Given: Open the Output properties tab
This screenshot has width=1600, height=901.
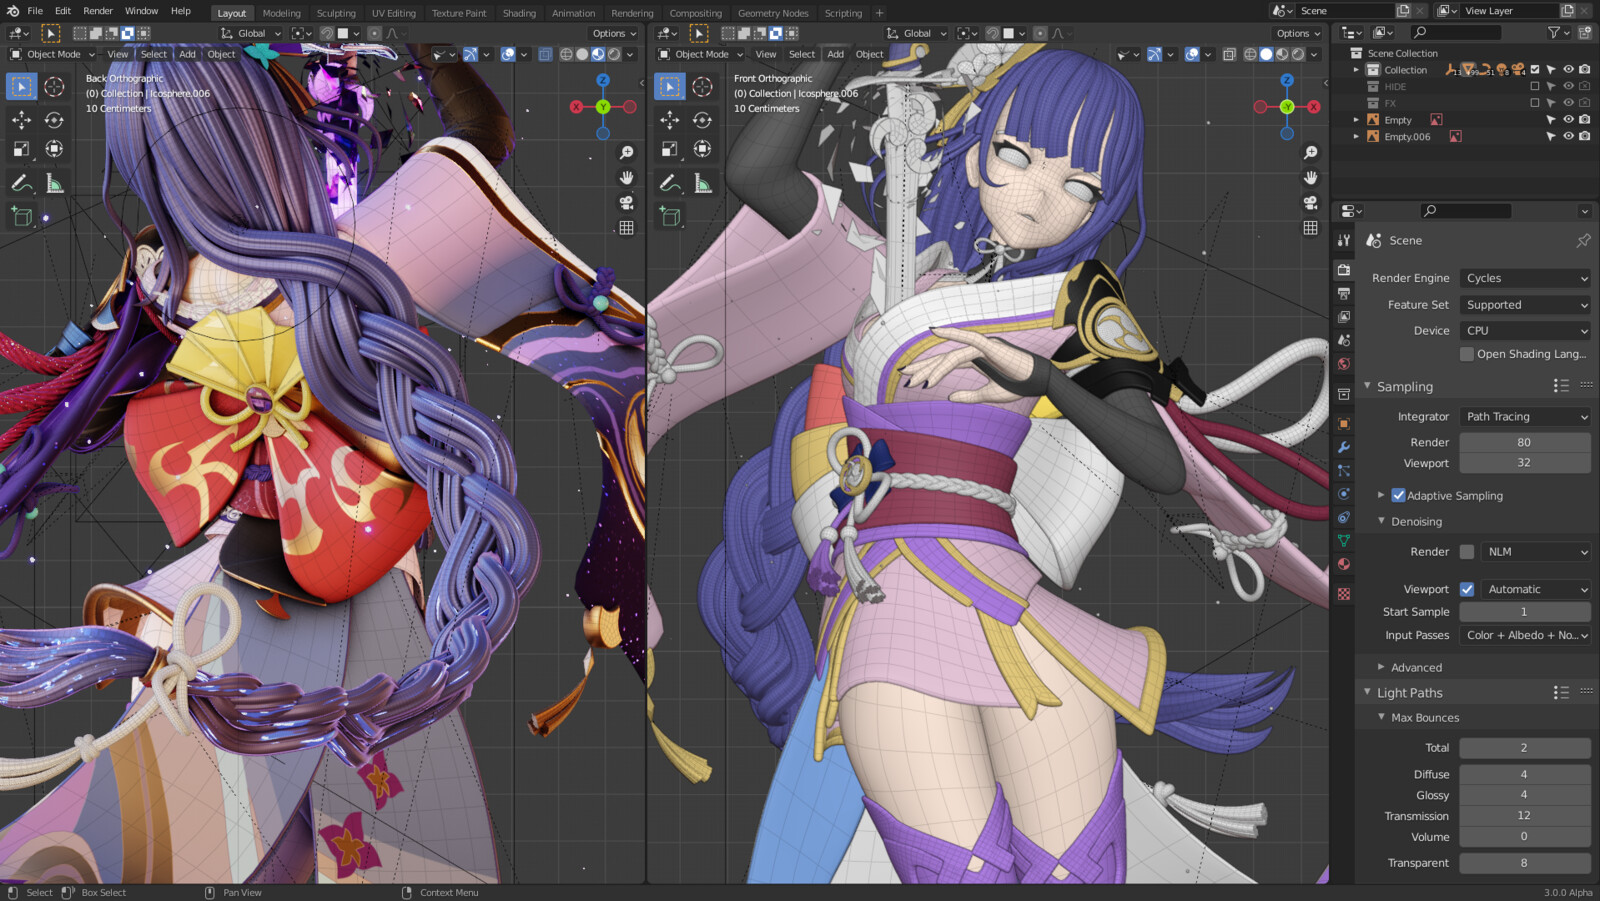Looking at the screenshot, I should point(1344,294).
